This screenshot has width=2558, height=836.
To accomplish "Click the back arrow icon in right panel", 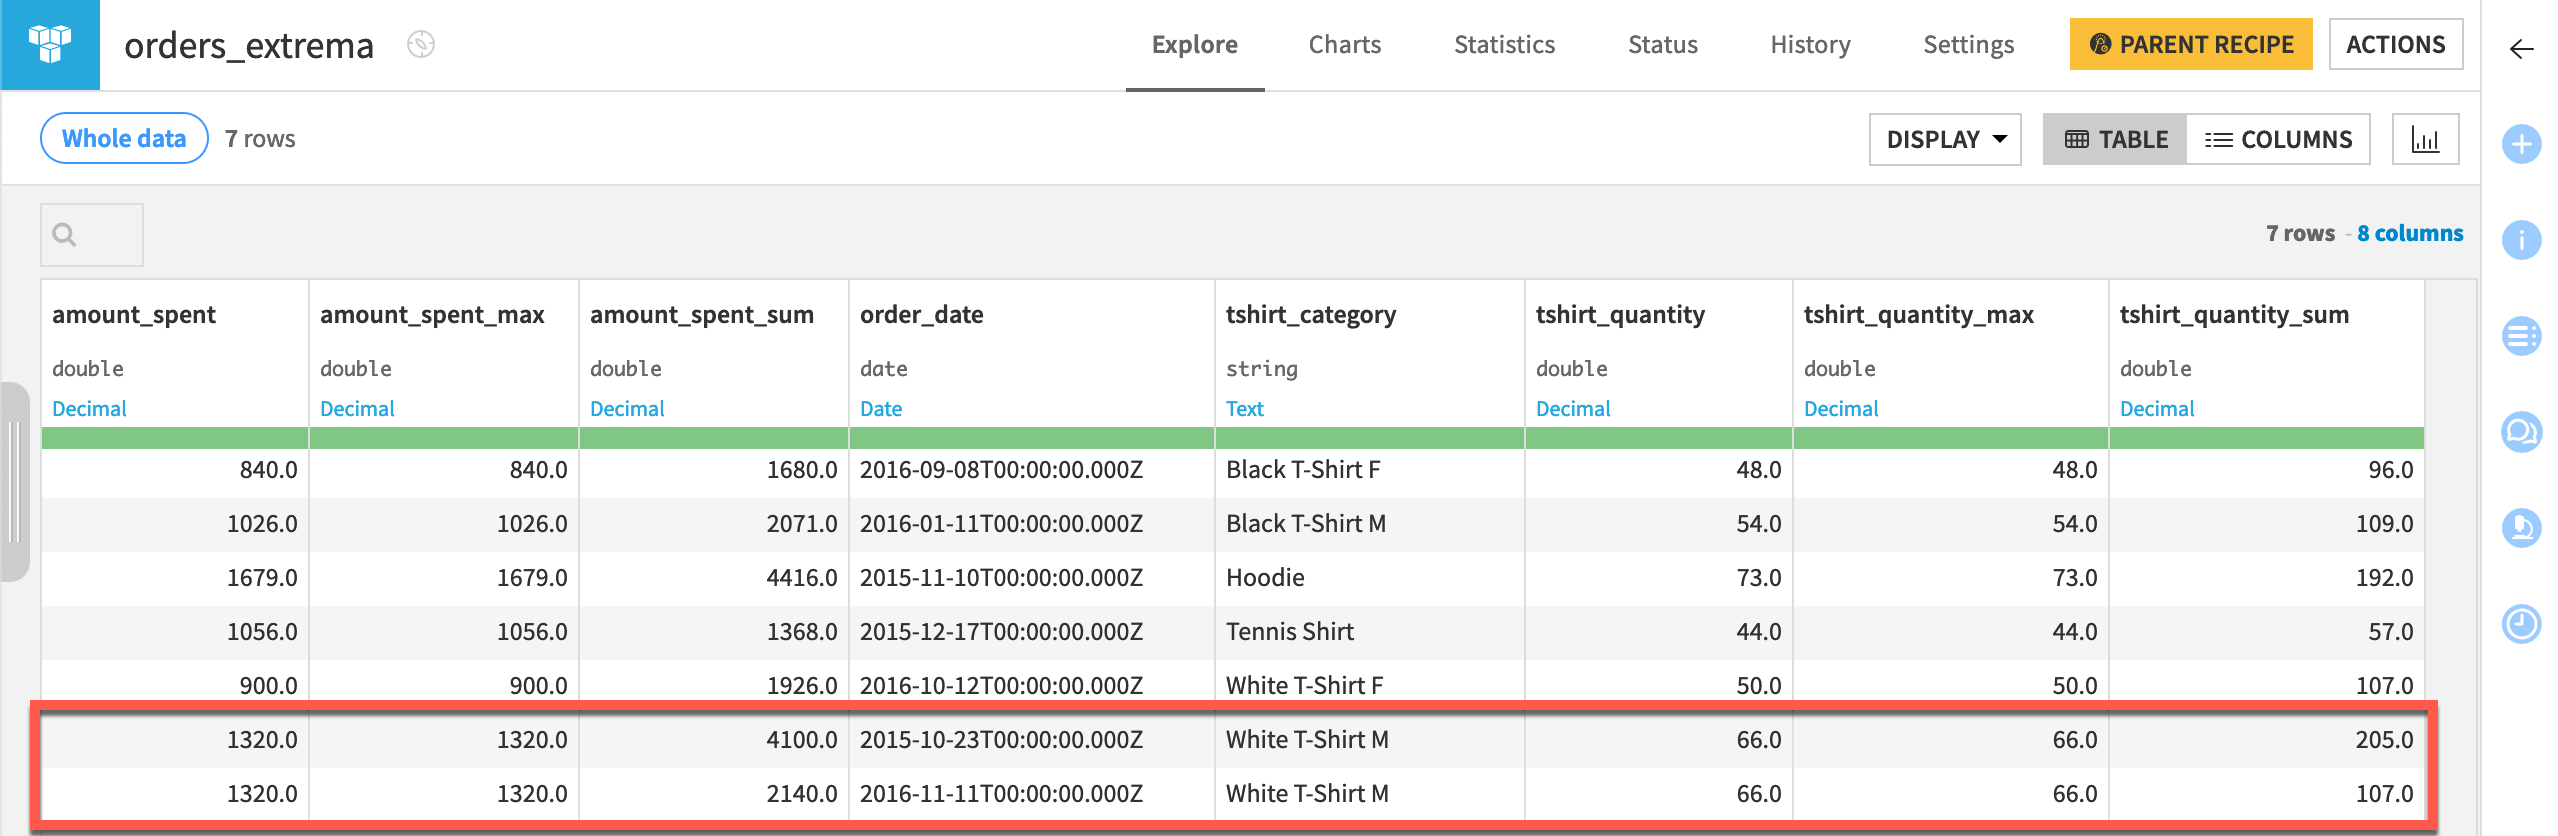I will (2521, 49).
